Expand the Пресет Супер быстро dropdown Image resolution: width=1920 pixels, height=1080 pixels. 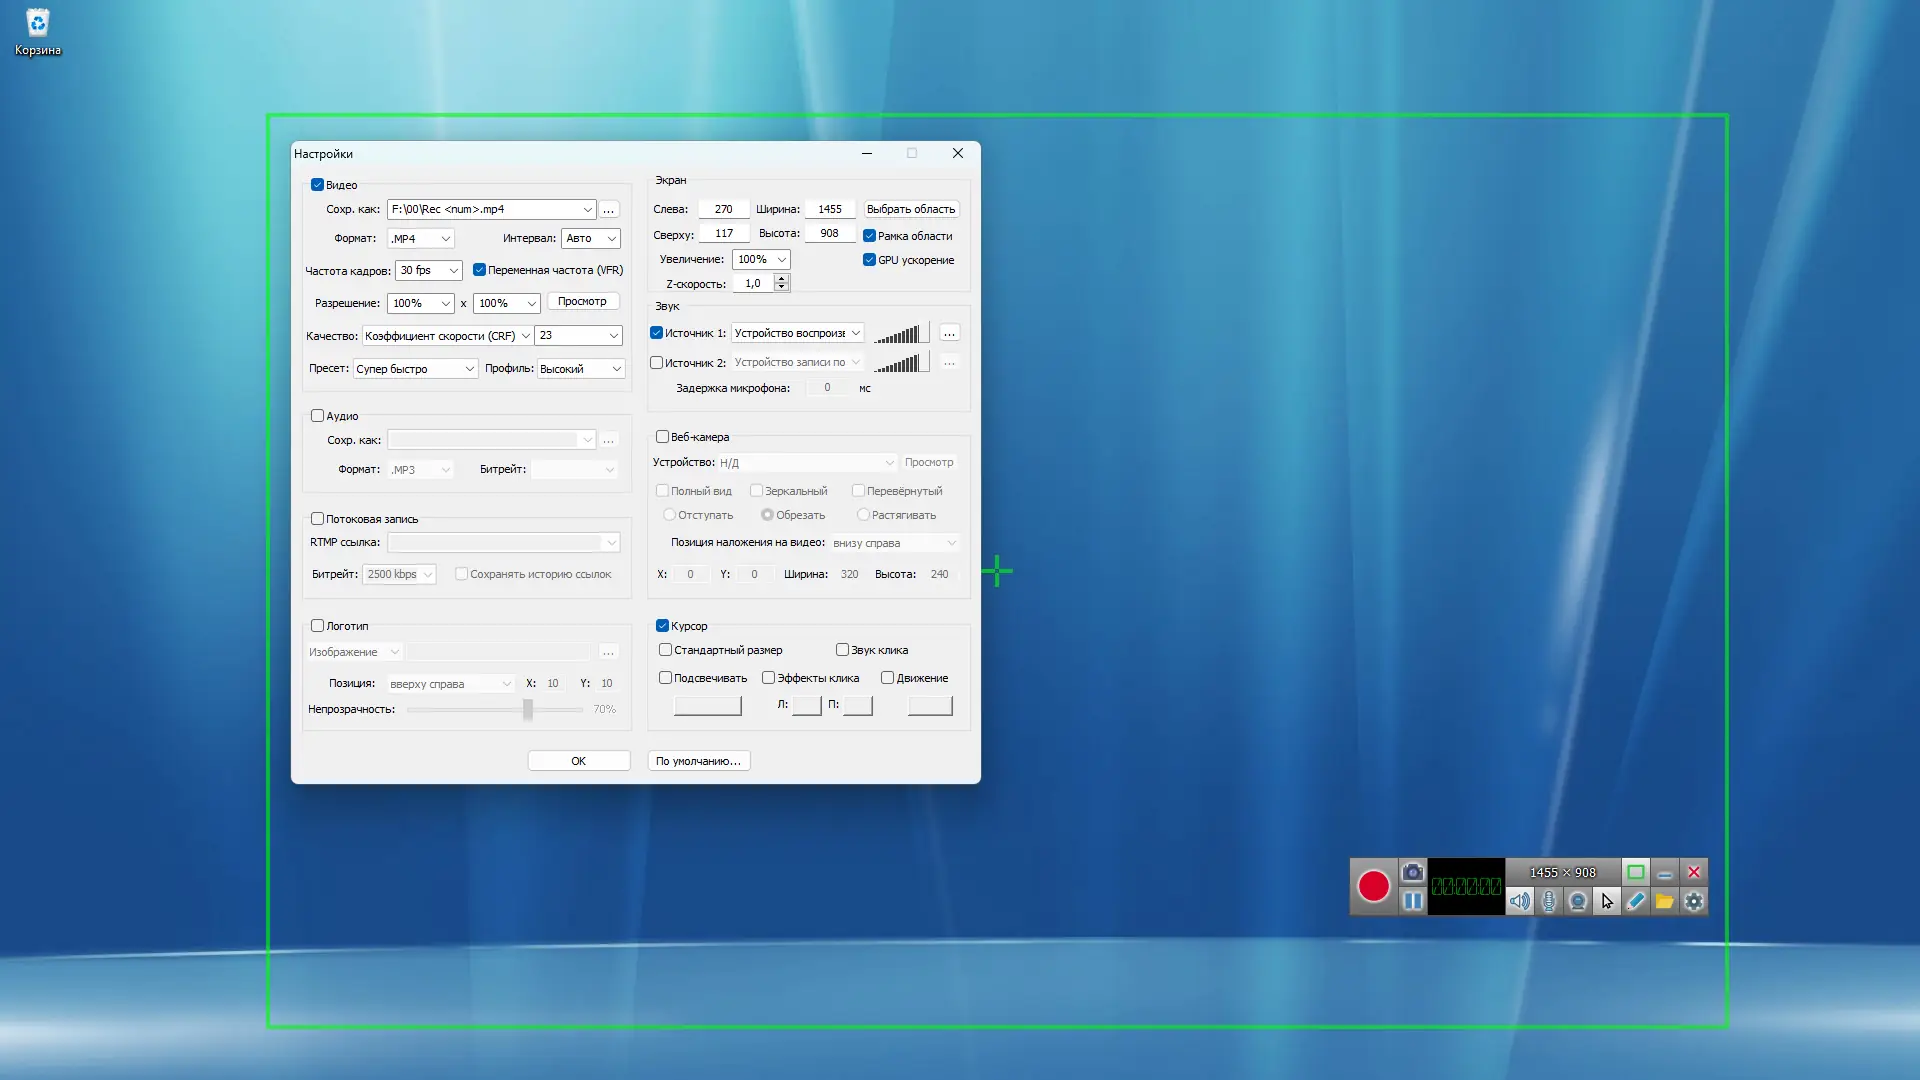(415, 369)
